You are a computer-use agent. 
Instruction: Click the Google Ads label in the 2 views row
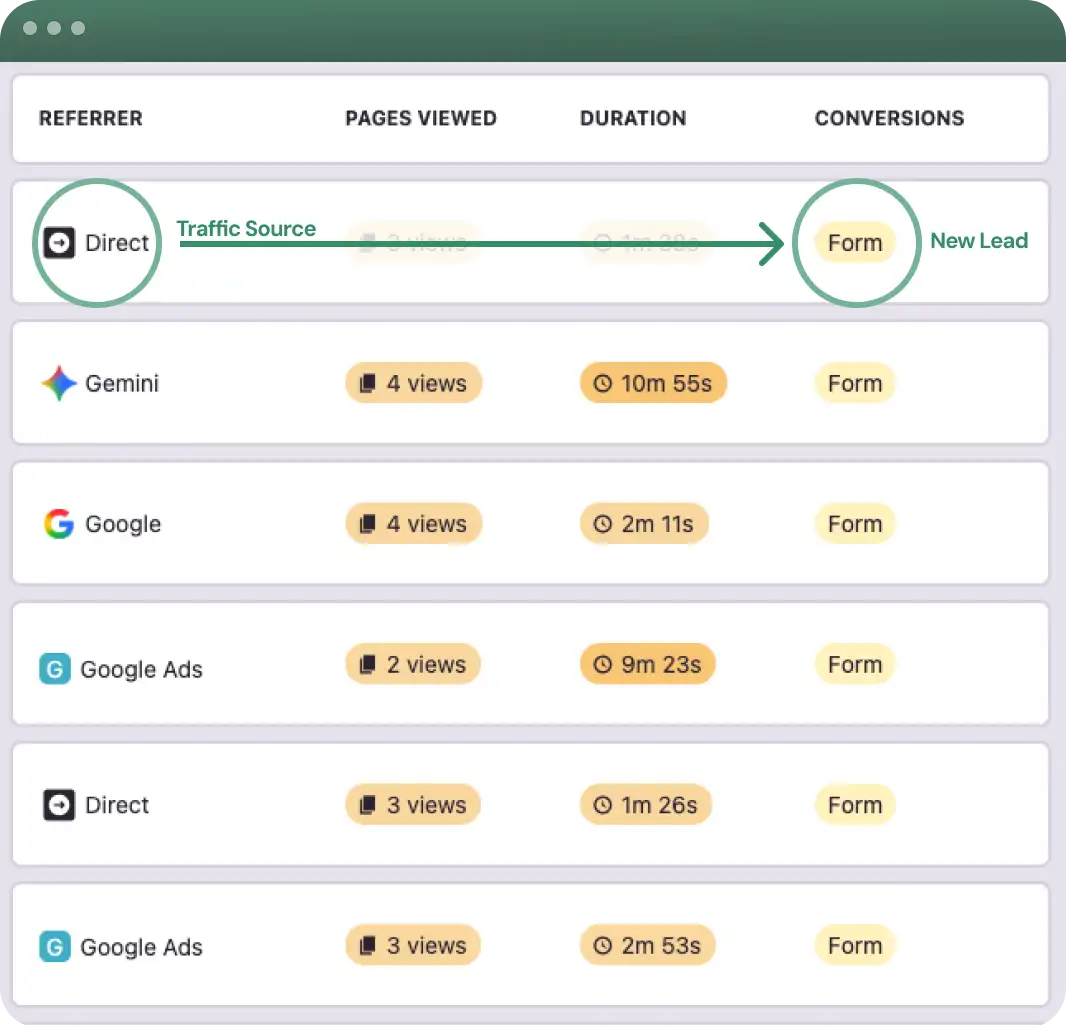pyautogui.click(x=141, y=670)
